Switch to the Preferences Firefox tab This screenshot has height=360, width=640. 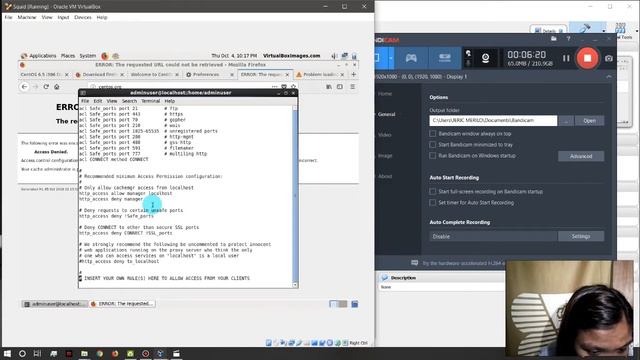[209, 75]
